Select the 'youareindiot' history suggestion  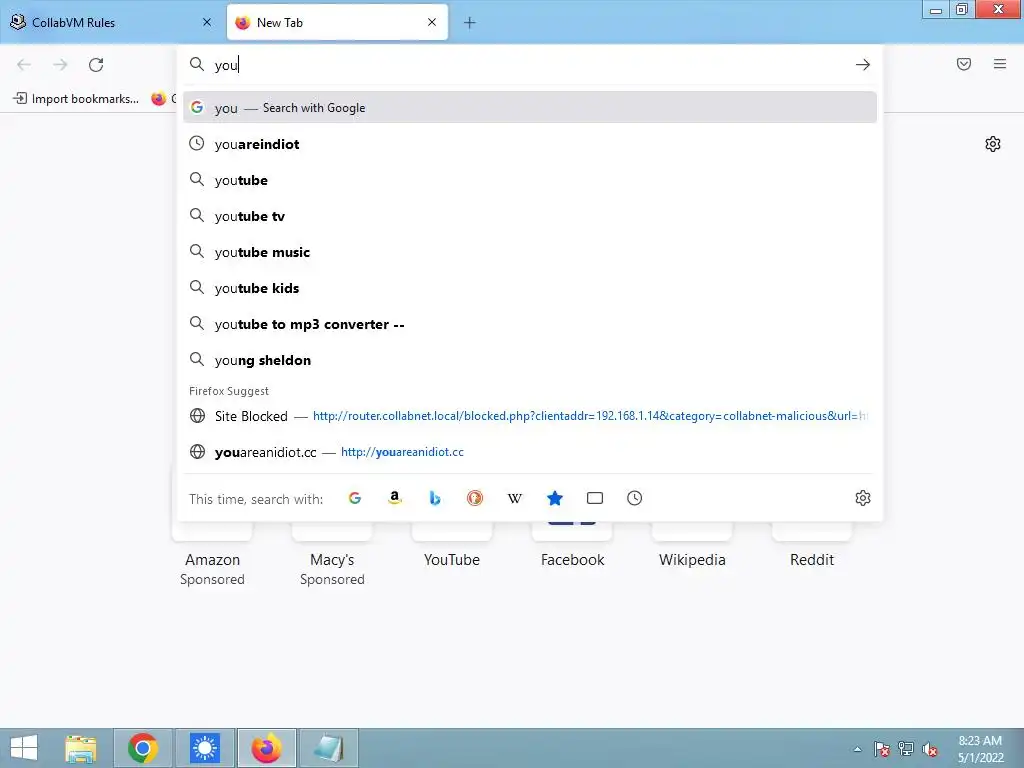[530, 144]
